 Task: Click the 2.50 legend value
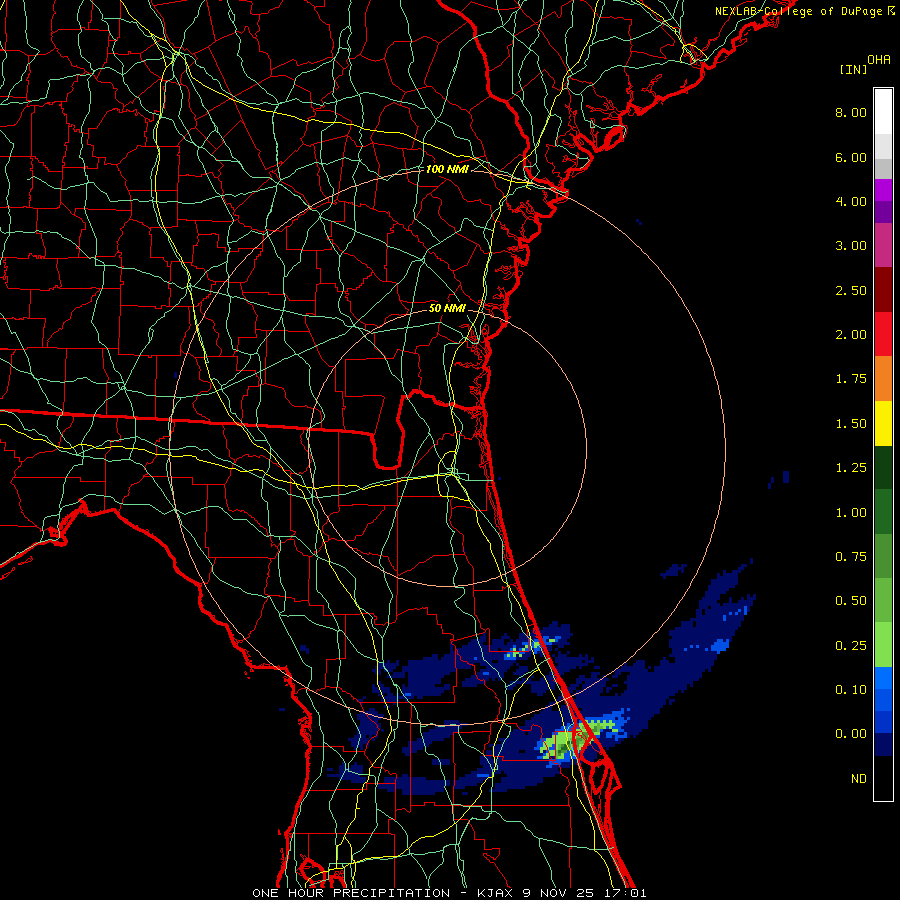coord(851,290)
